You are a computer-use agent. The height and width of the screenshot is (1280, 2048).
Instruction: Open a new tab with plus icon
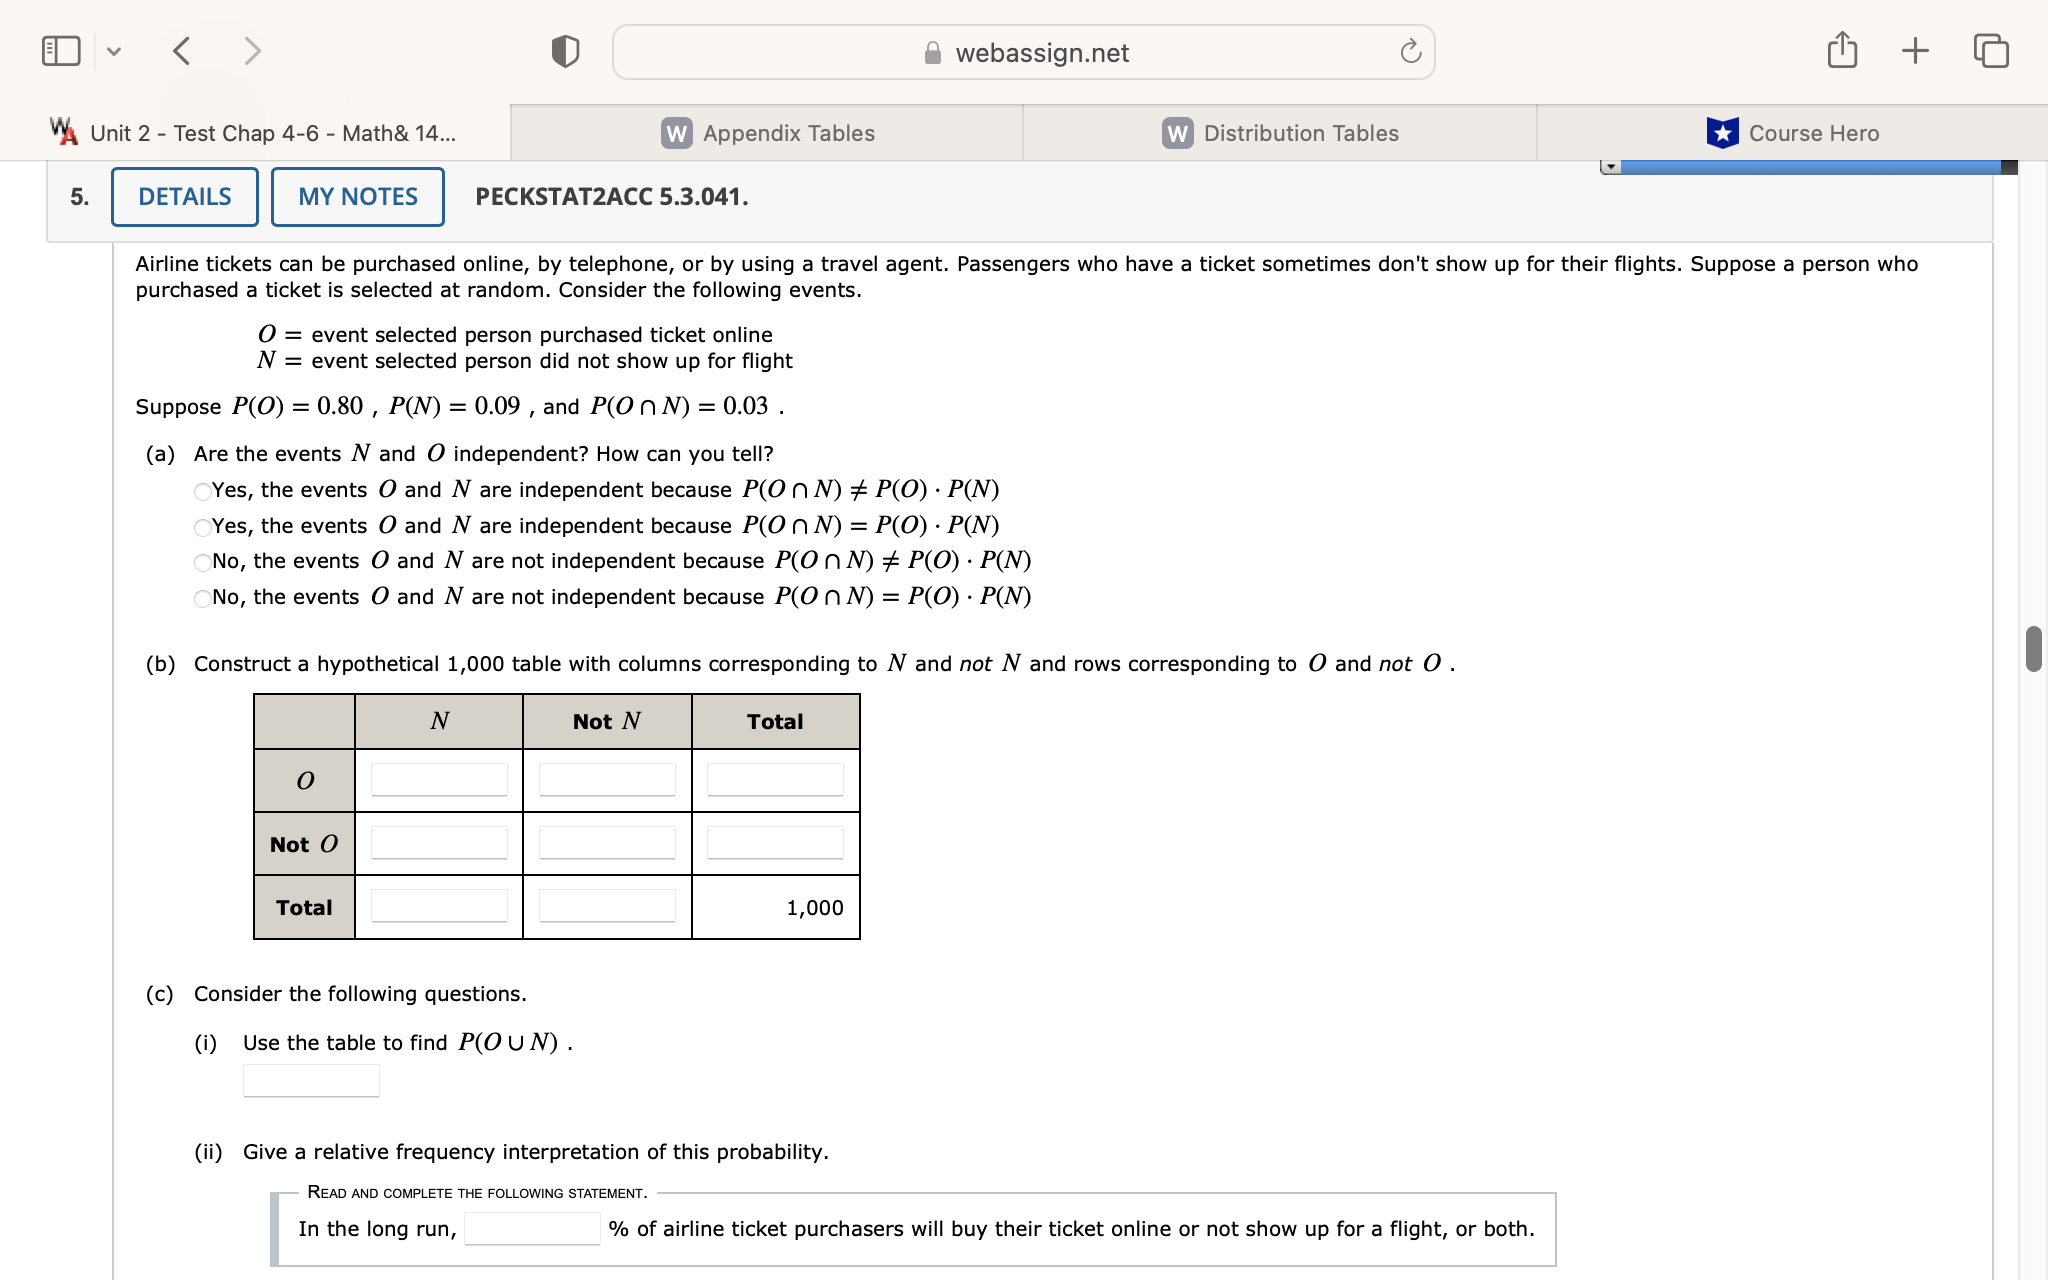point(1915,50)
